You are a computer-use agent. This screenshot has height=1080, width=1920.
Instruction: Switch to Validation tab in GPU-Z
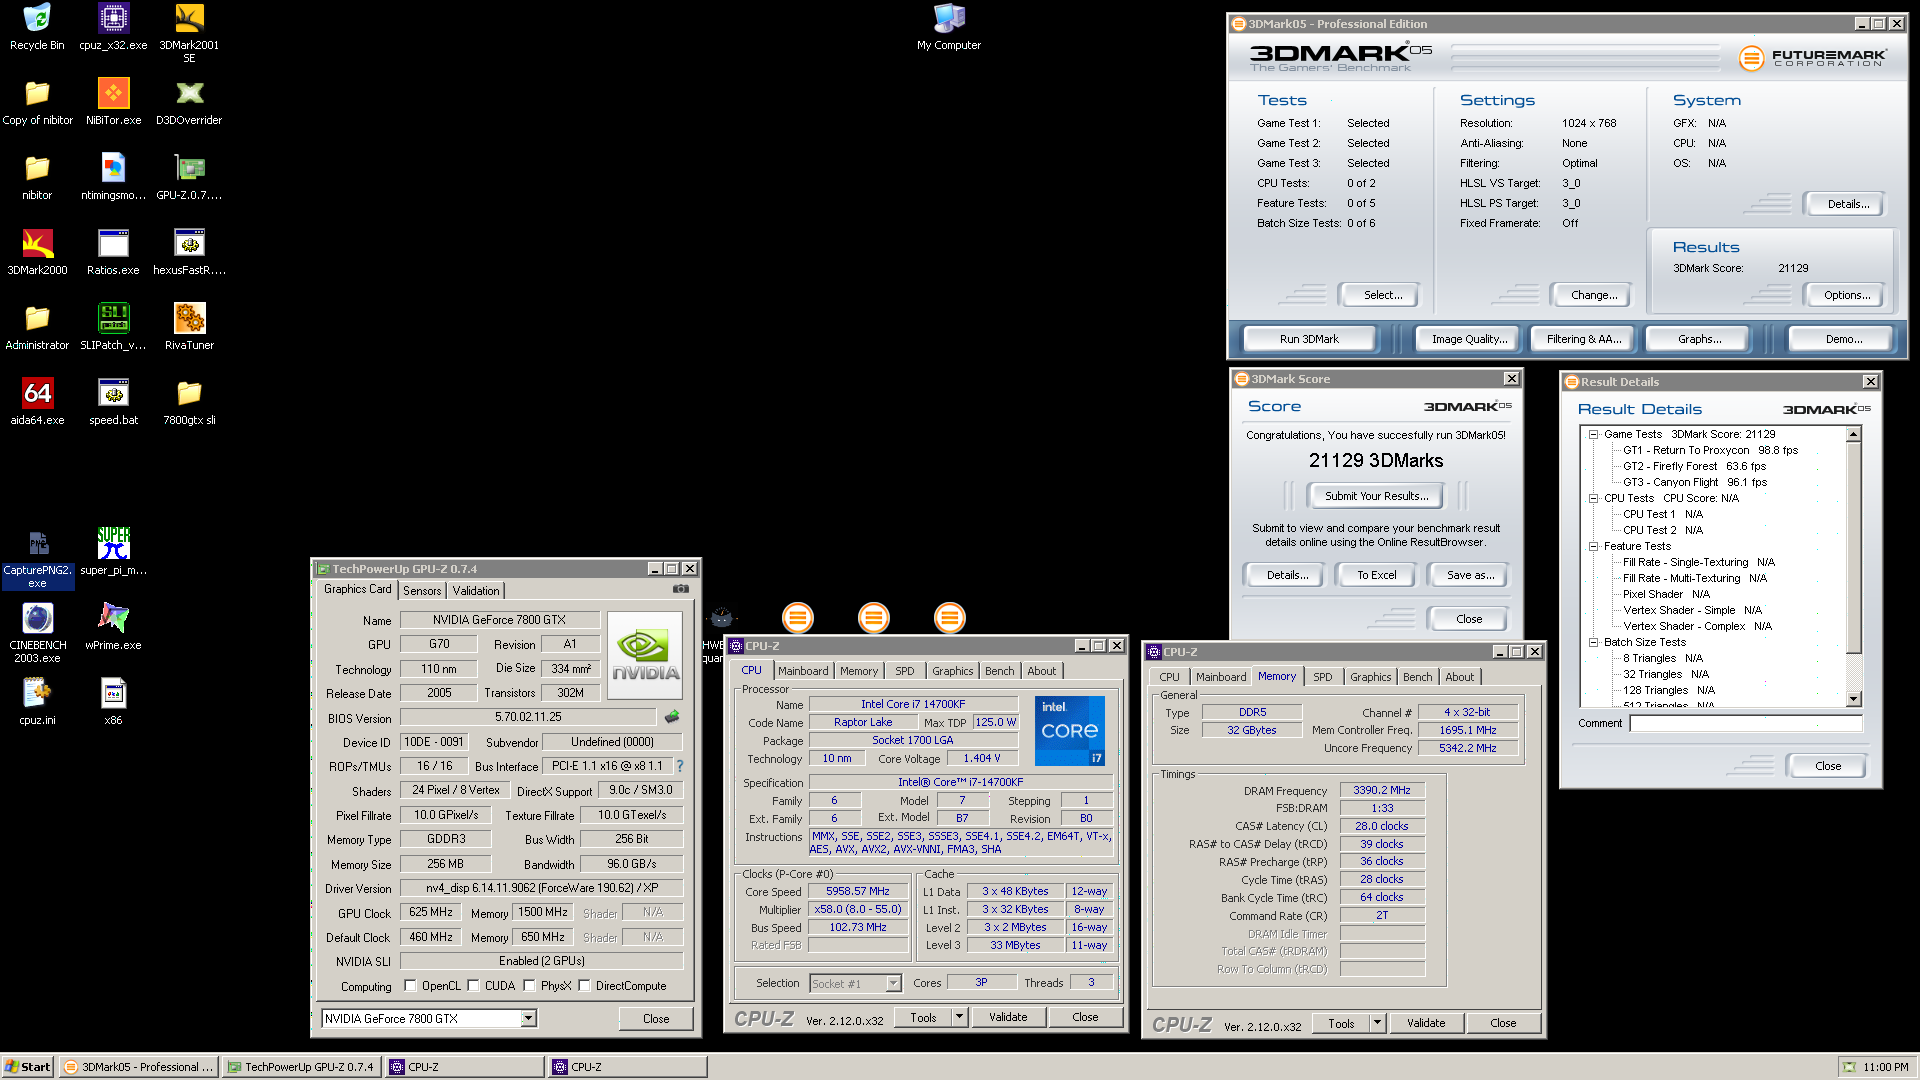click(x=476, y=591)
